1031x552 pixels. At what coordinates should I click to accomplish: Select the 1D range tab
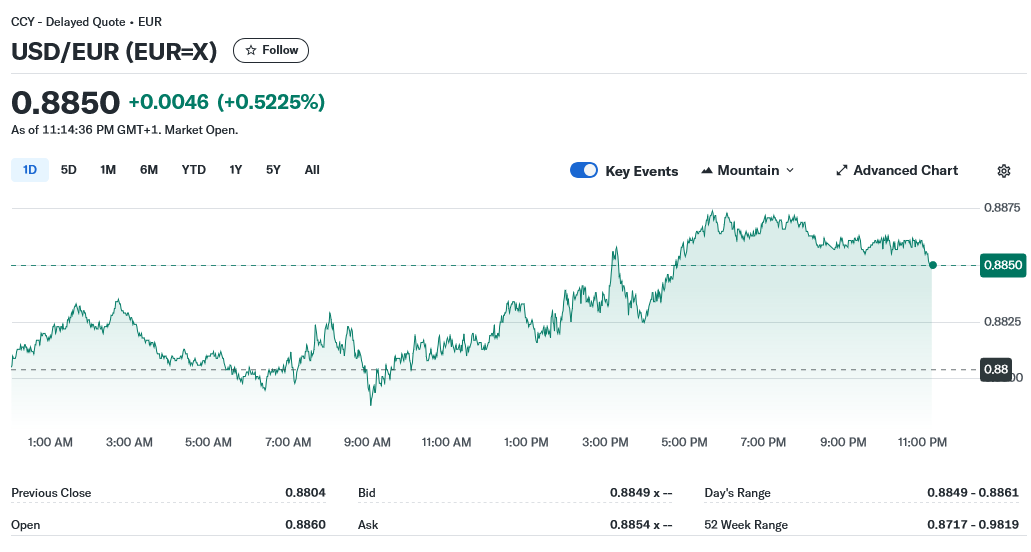coord(30,170)
